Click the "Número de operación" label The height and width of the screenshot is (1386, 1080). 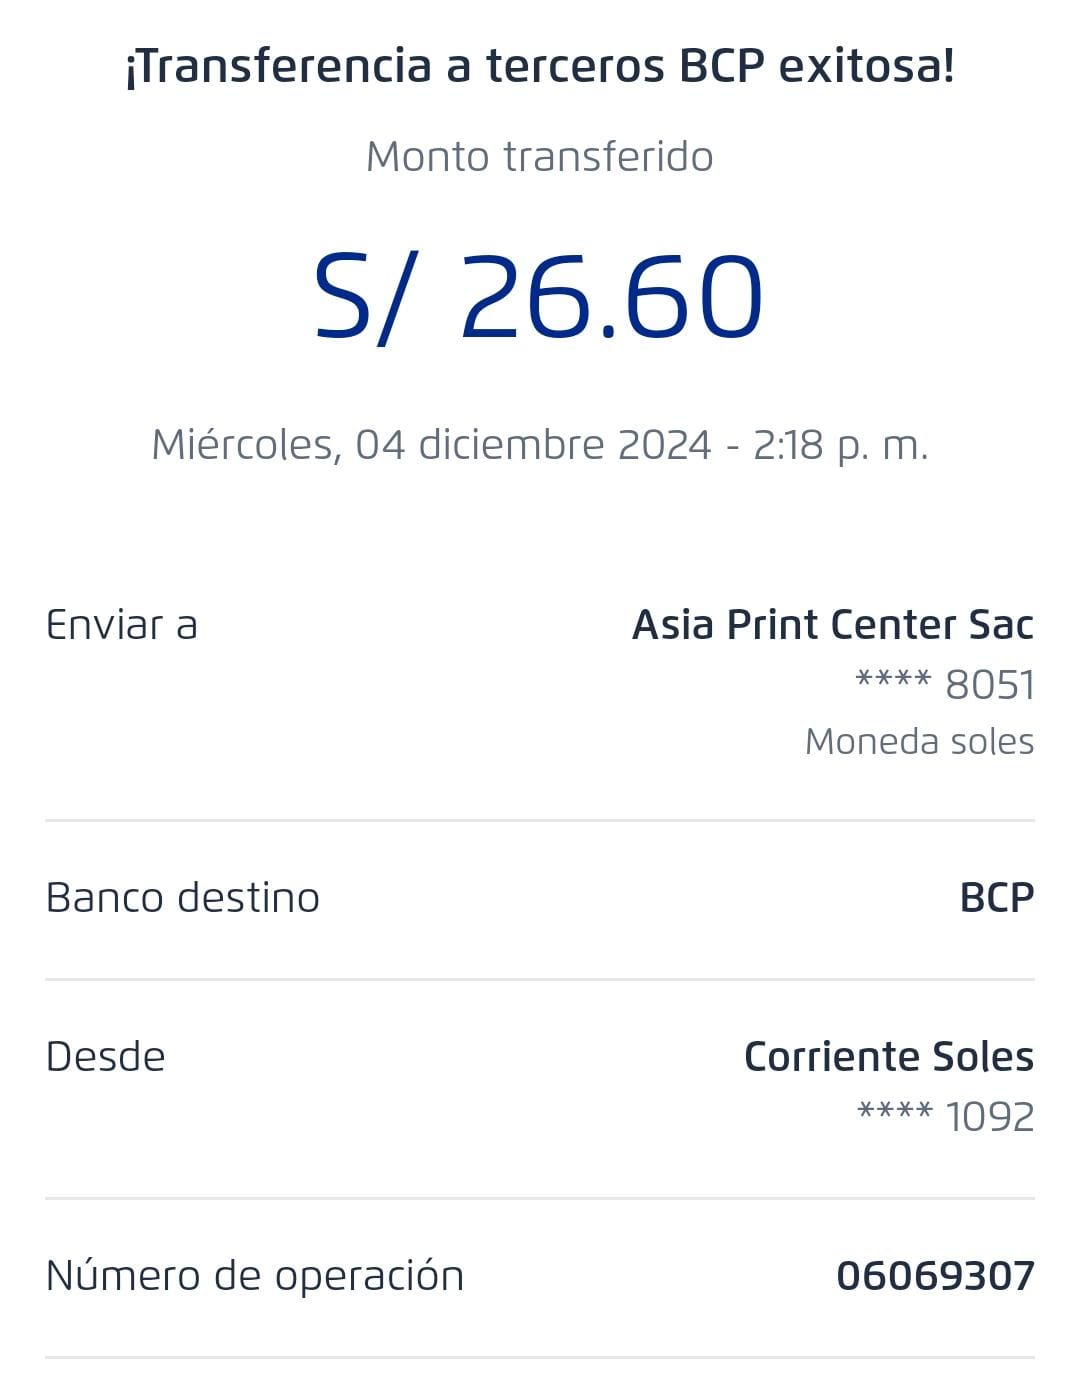click(255, 1276)
